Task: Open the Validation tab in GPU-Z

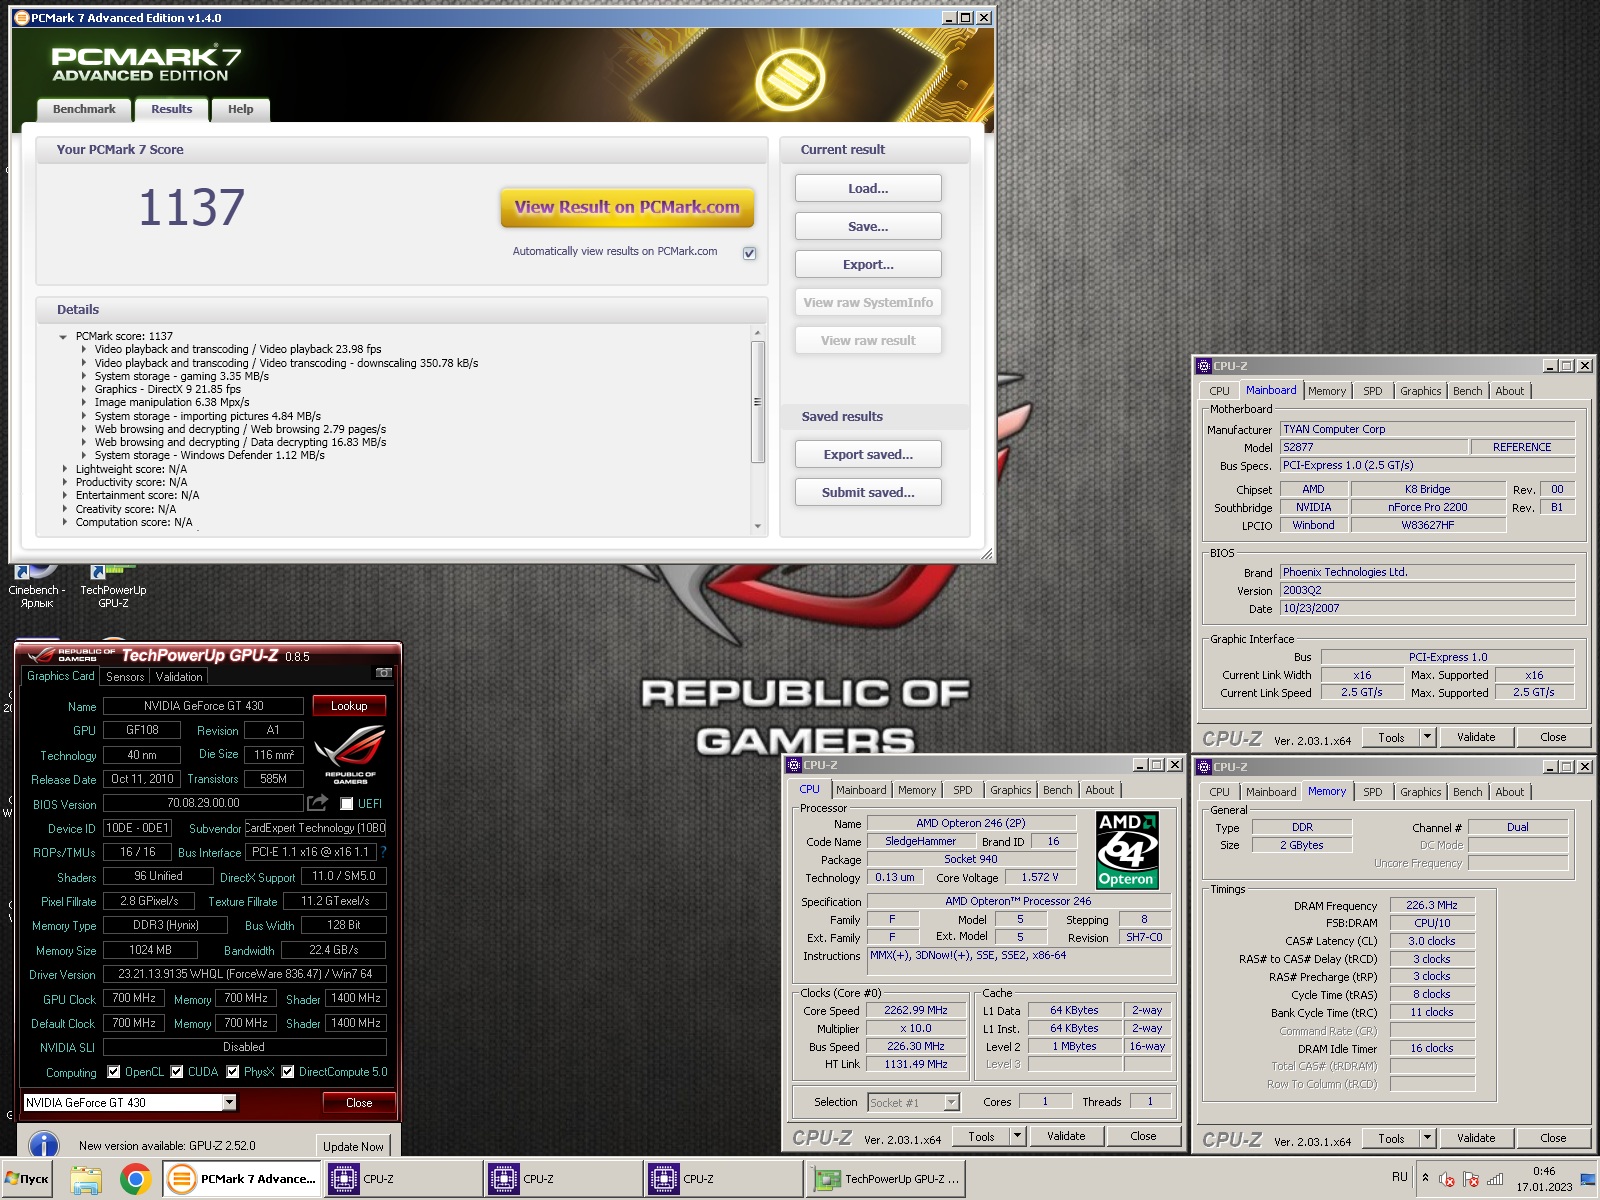Action: point(179,677)
